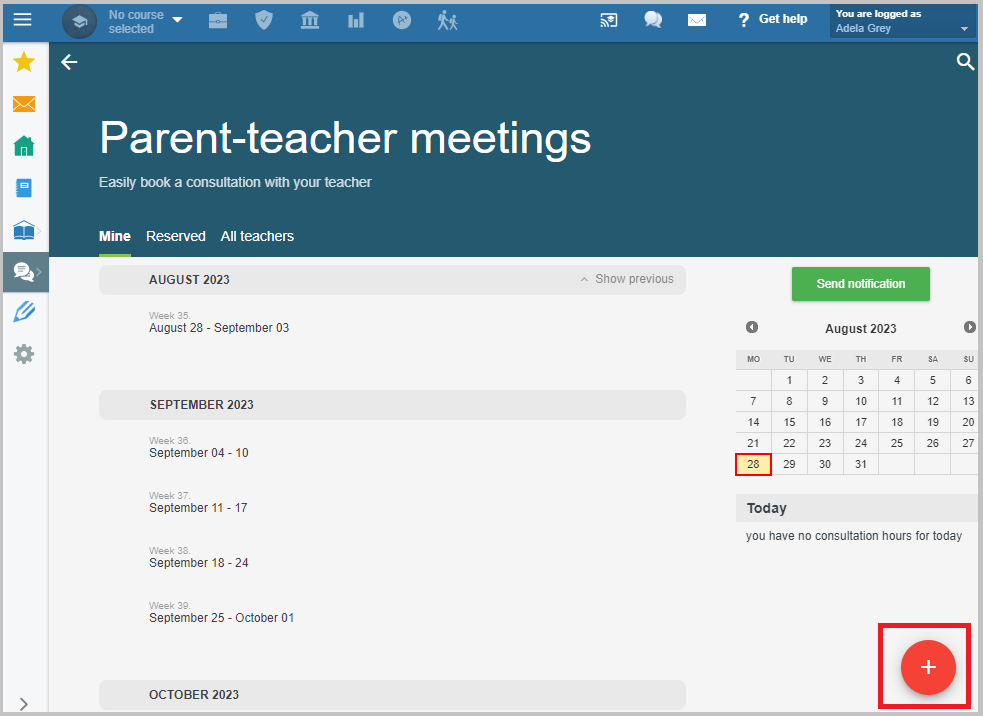
Task: Open the briefcase icon in top bar
Action: [x=218, y=21]
